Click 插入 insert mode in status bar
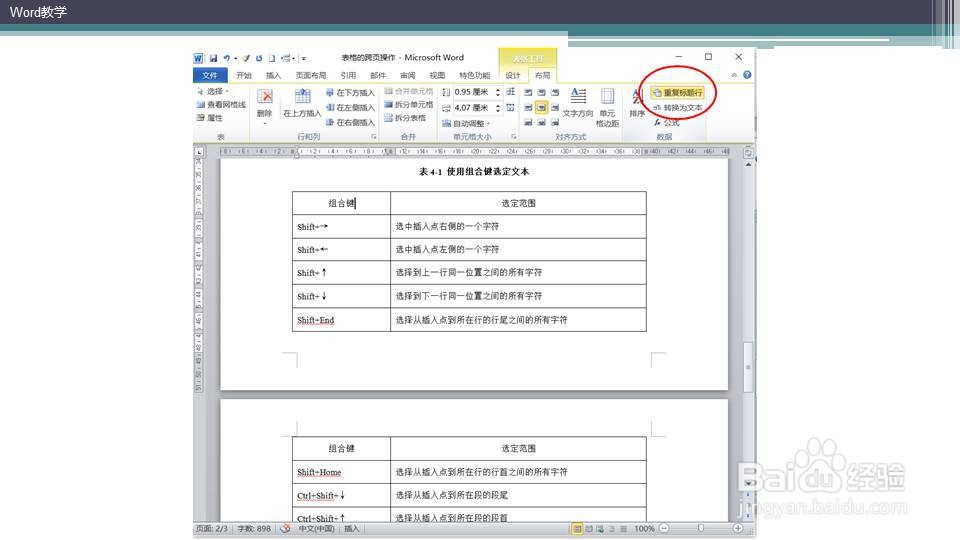 (352, 528)
